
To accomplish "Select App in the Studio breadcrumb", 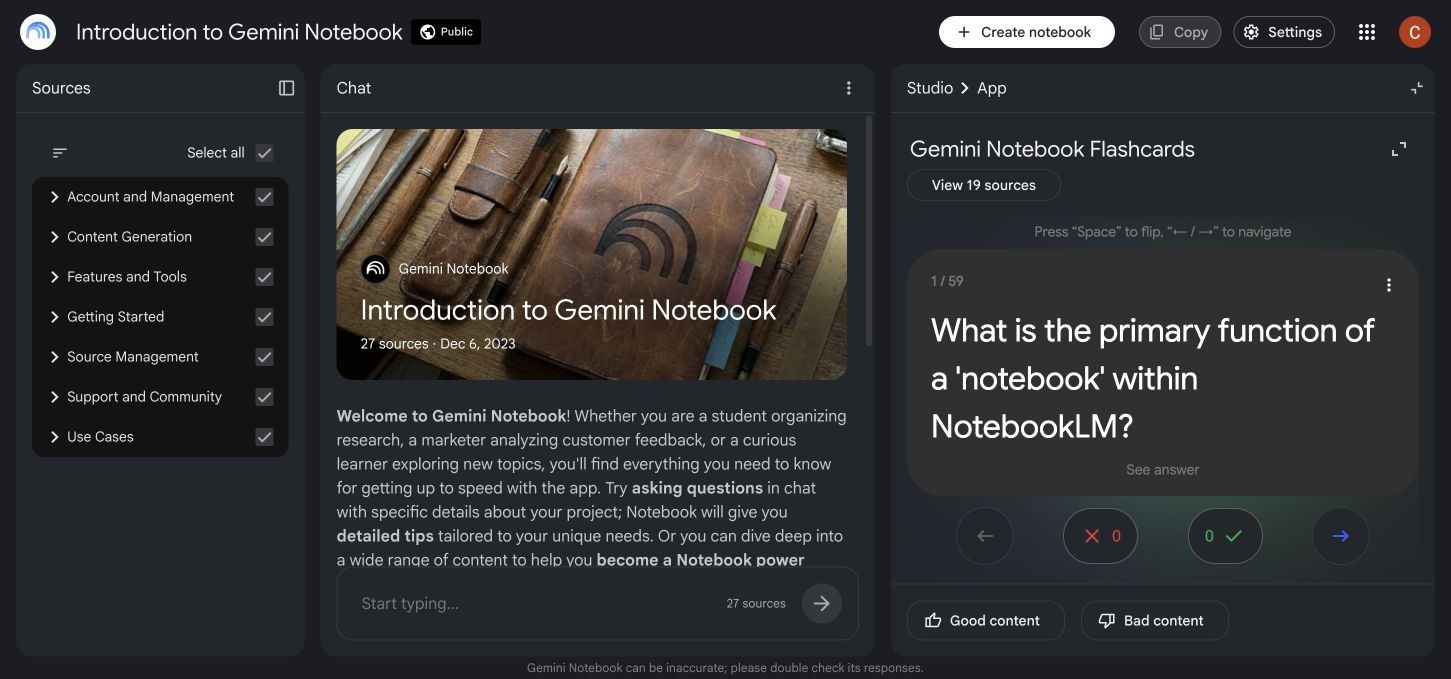I will click(x=992, y=88).
